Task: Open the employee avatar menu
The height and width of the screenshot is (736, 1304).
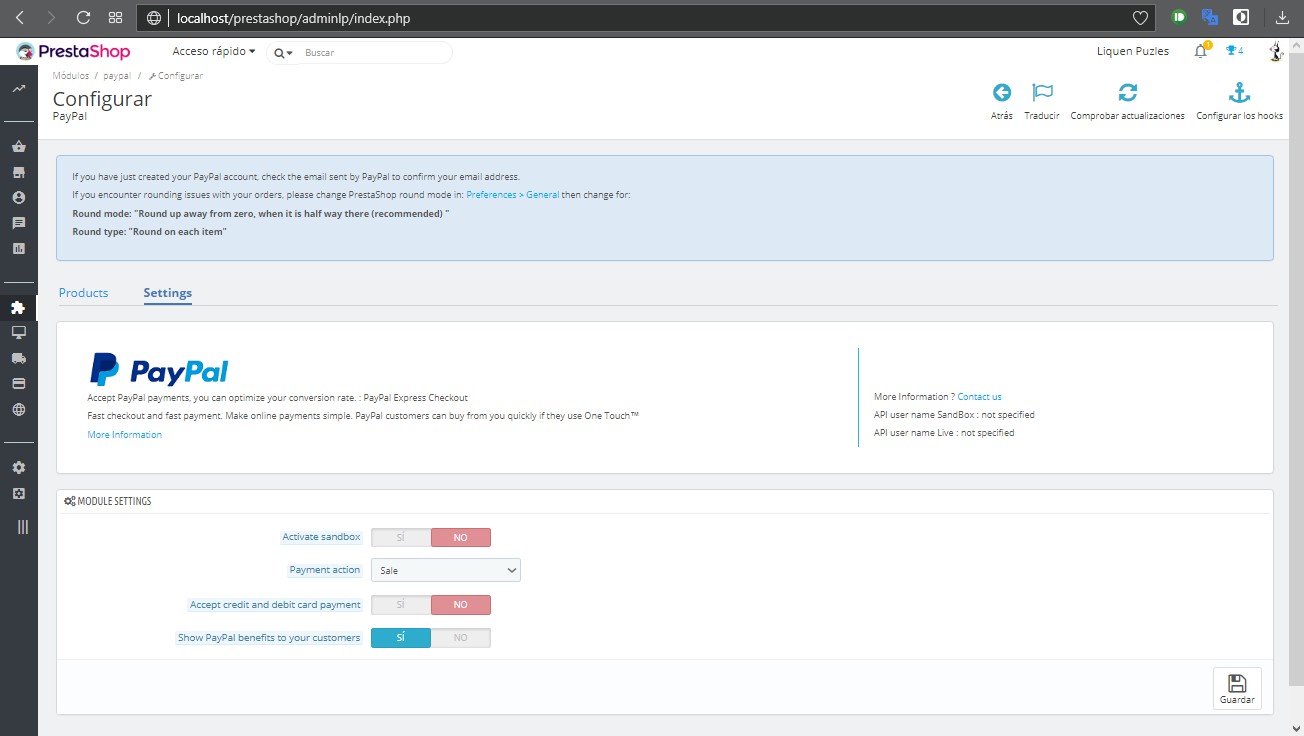Action: (1275, 51)
